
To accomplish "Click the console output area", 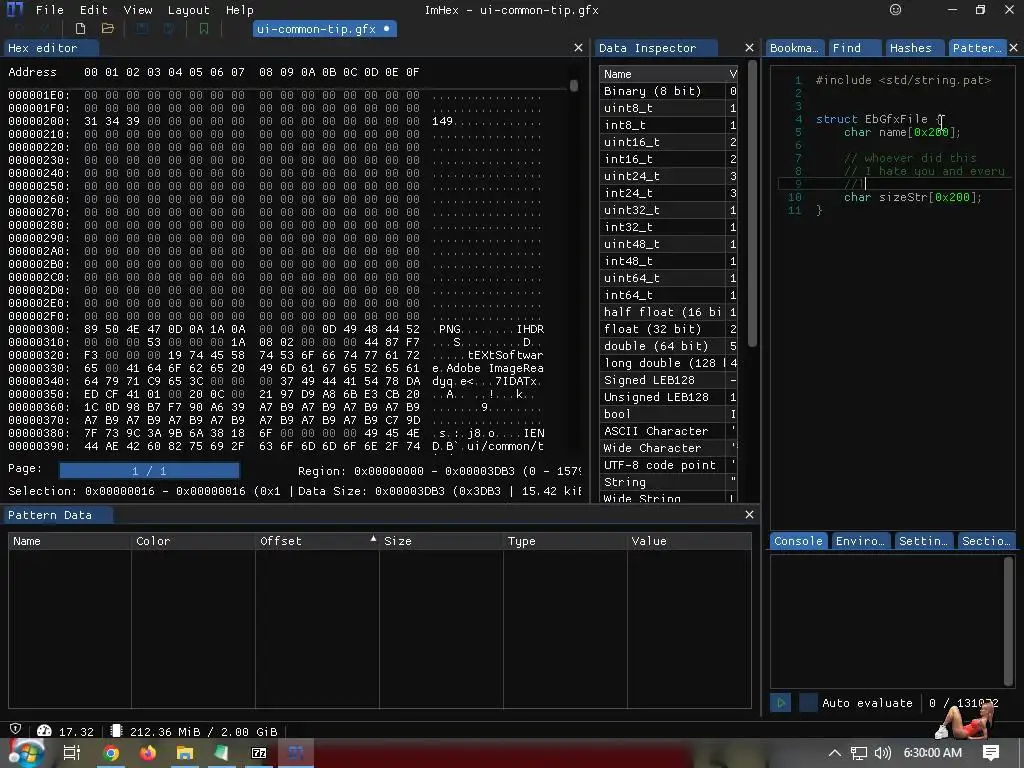I will 889,620.
